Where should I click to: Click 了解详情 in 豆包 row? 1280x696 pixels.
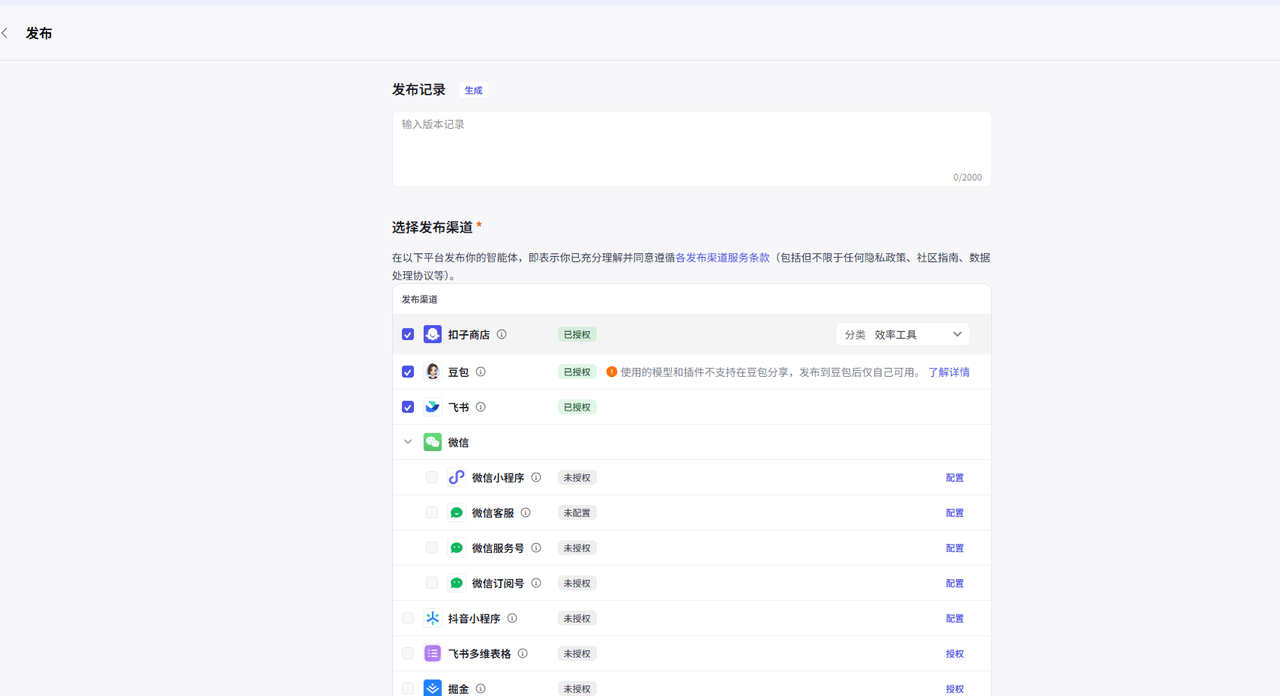click(x=949, y=372)
